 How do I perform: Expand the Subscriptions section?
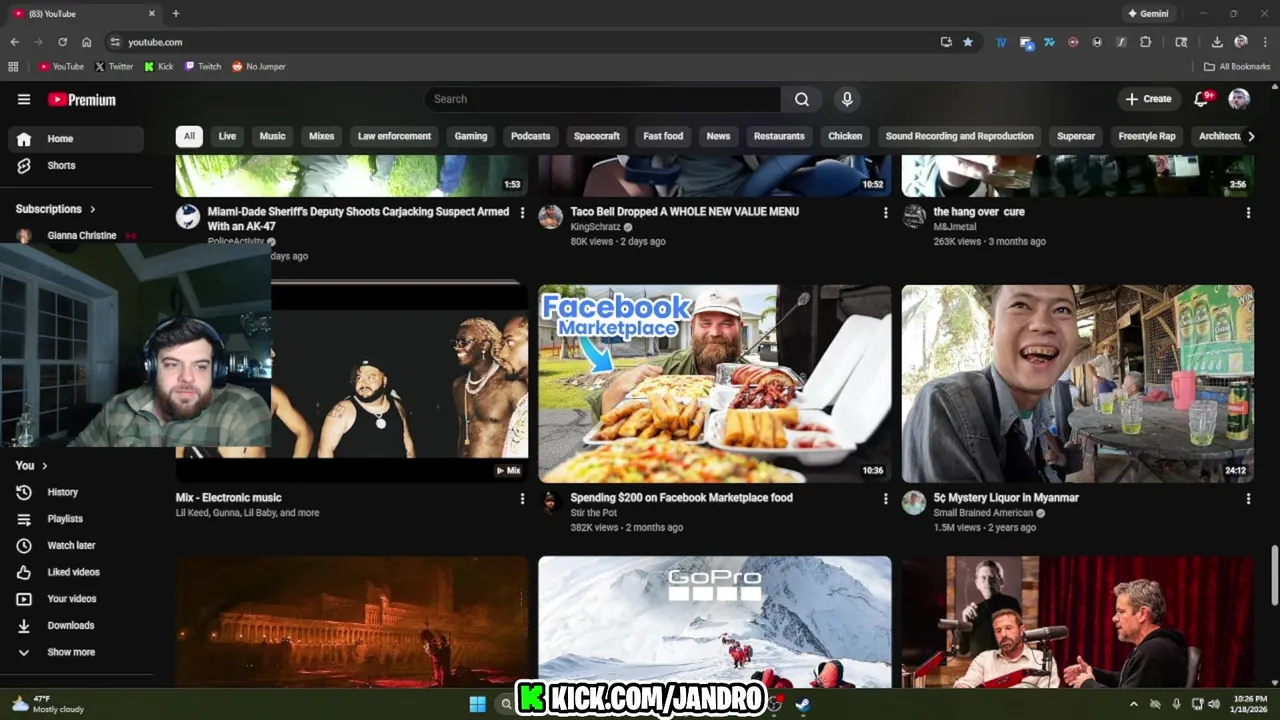point(56,209)
